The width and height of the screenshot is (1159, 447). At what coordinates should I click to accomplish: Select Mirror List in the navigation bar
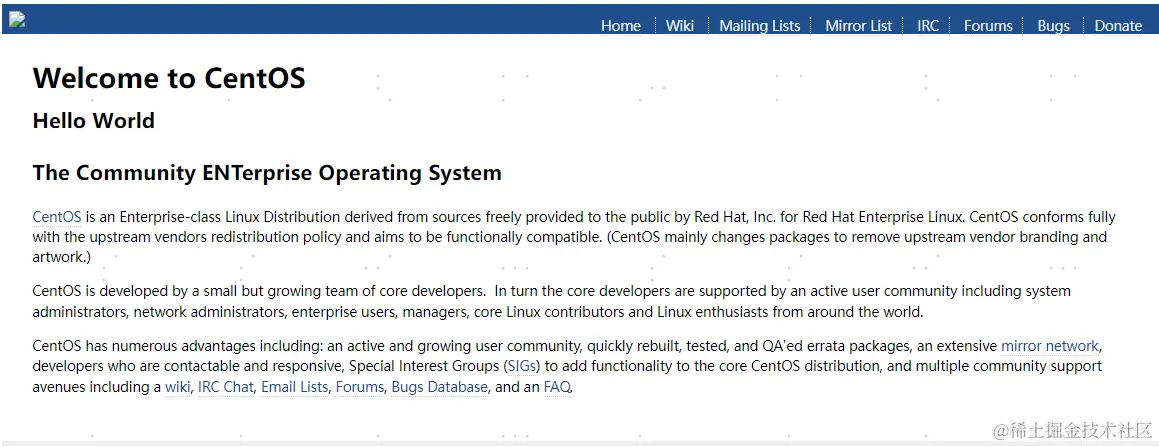[858, 26]
